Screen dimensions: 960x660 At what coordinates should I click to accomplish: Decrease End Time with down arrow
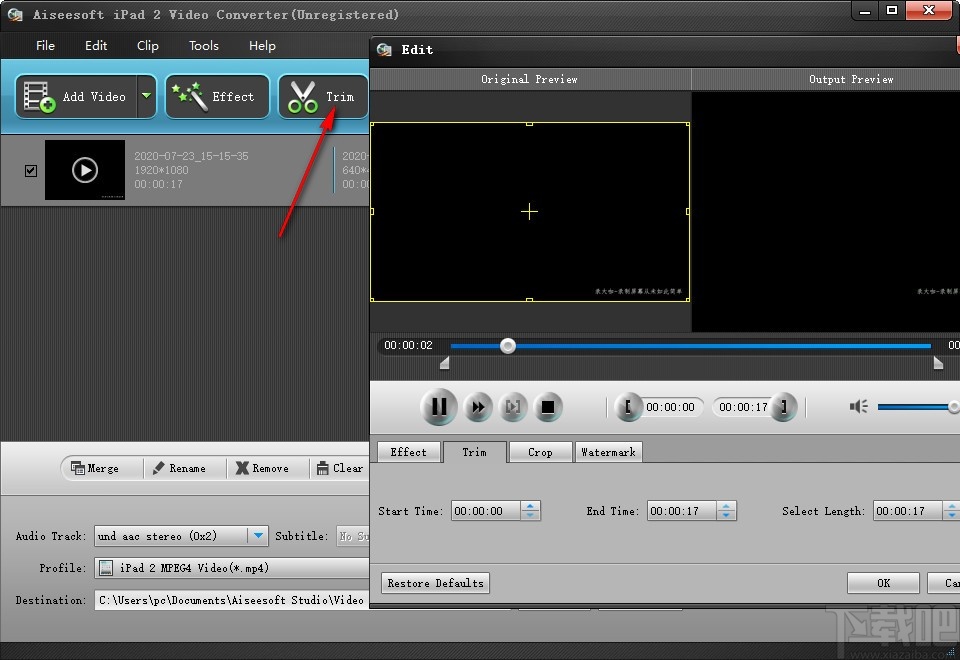point(727,516)
